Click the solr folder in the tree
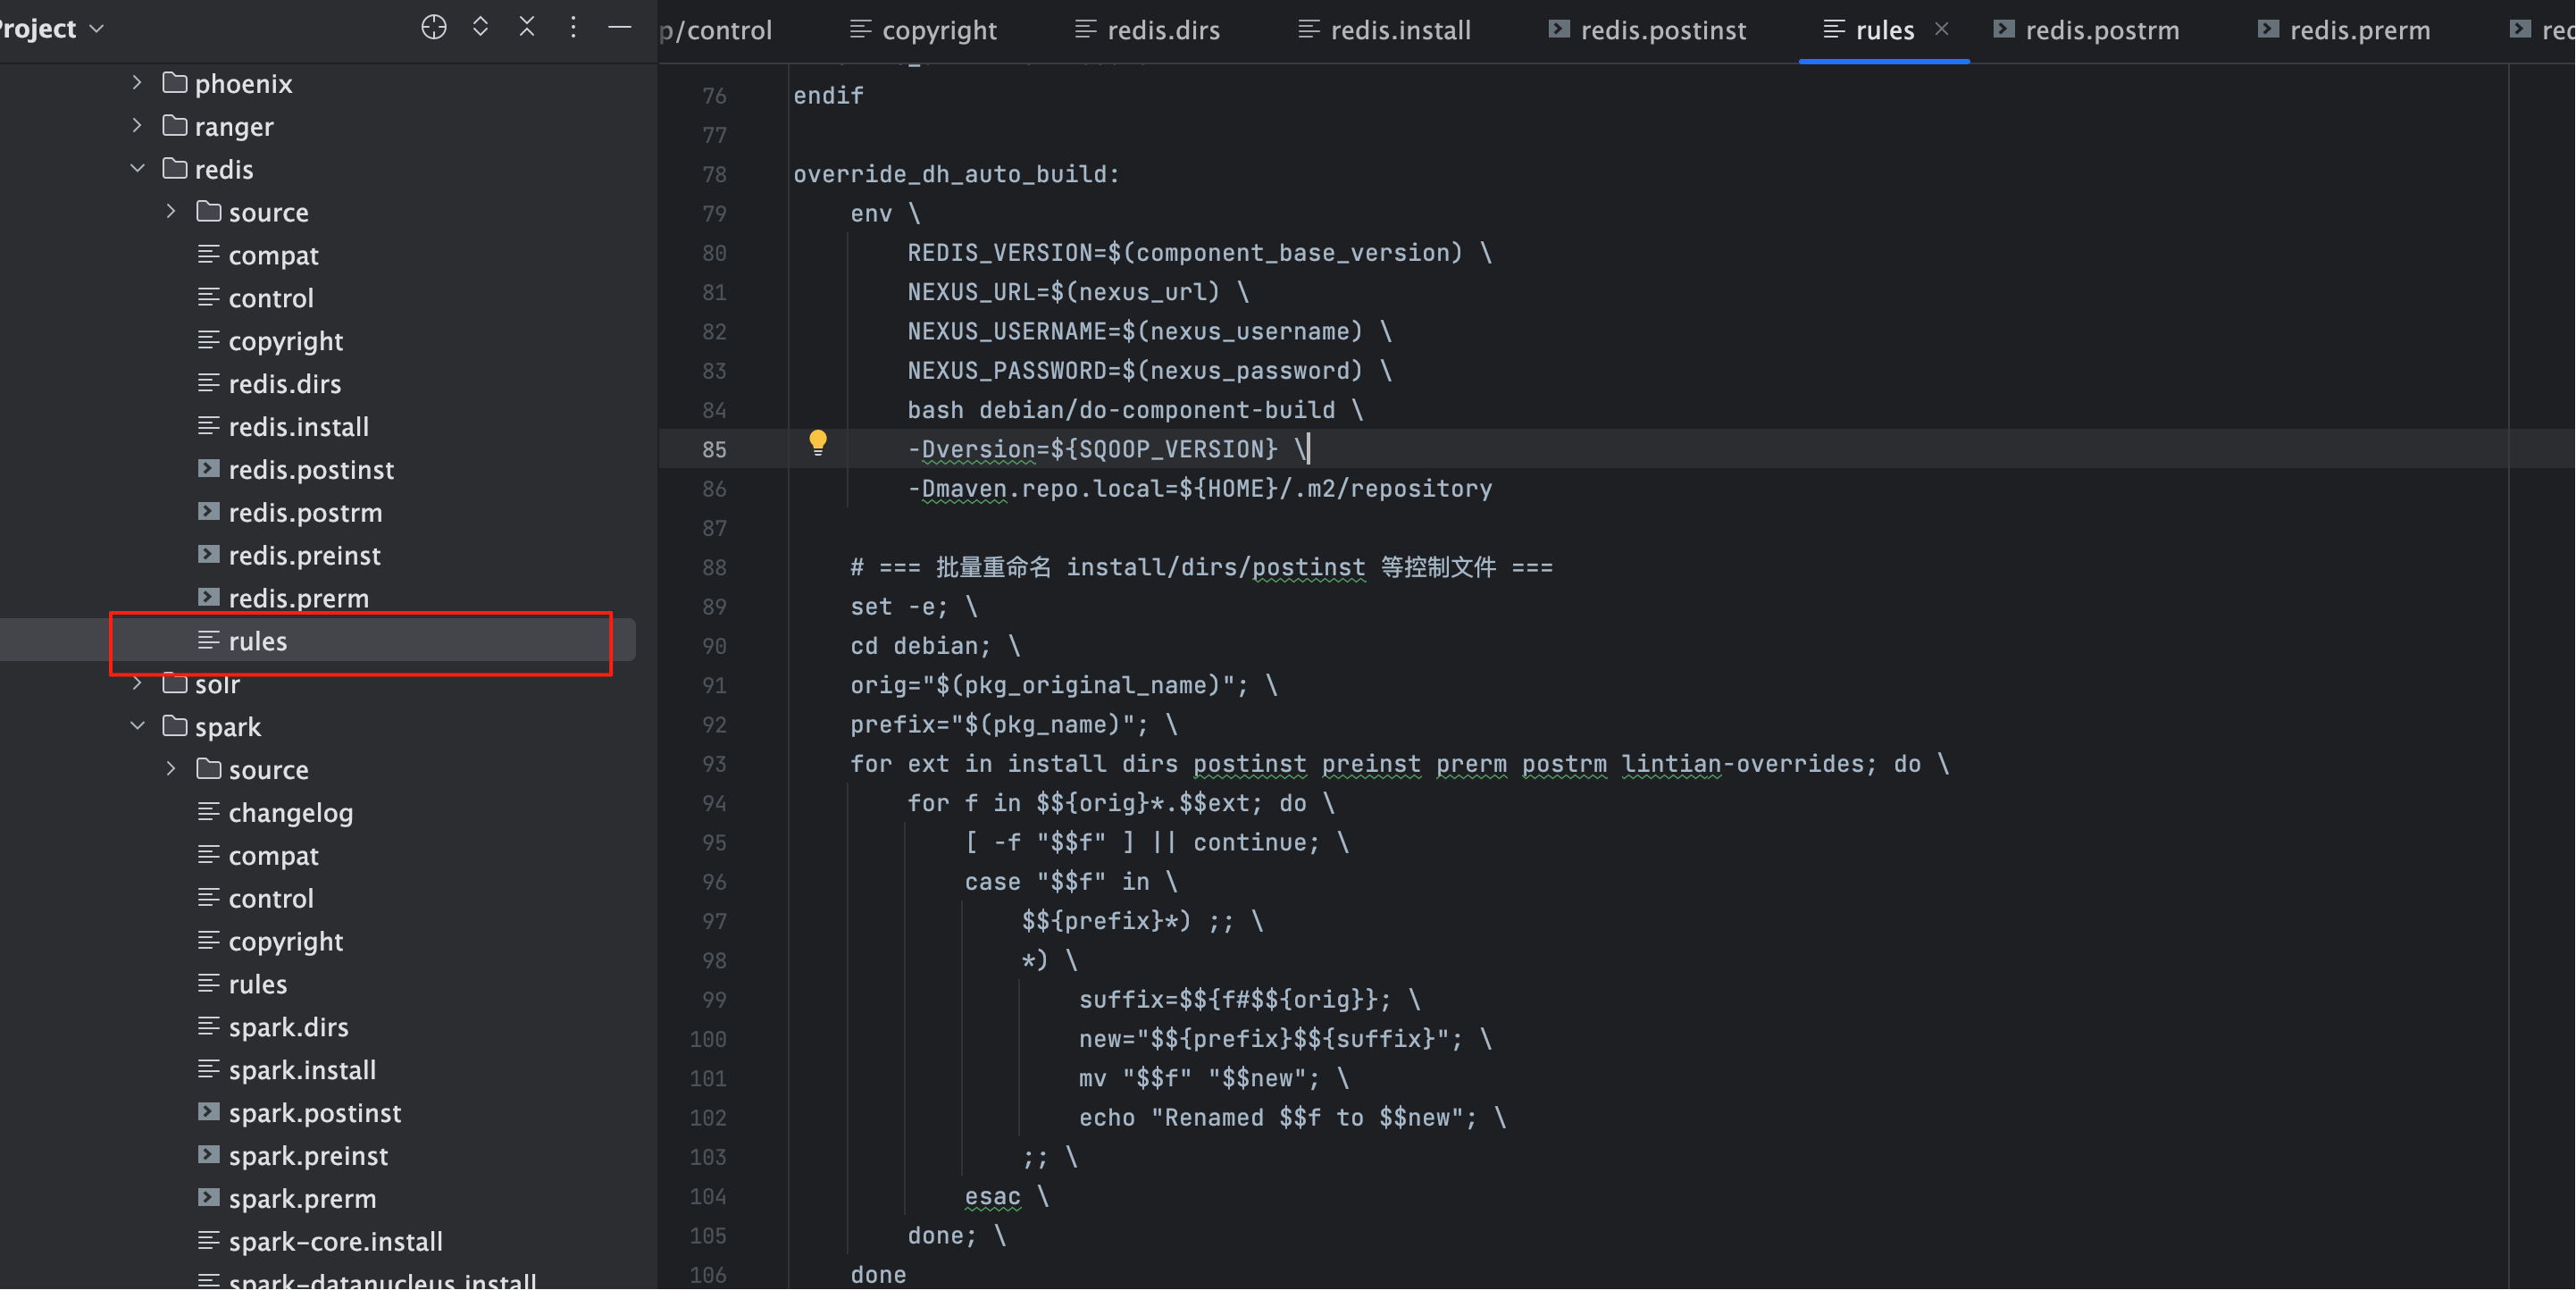Screen dimensions: 2576x1290 (x=217, y=684)
